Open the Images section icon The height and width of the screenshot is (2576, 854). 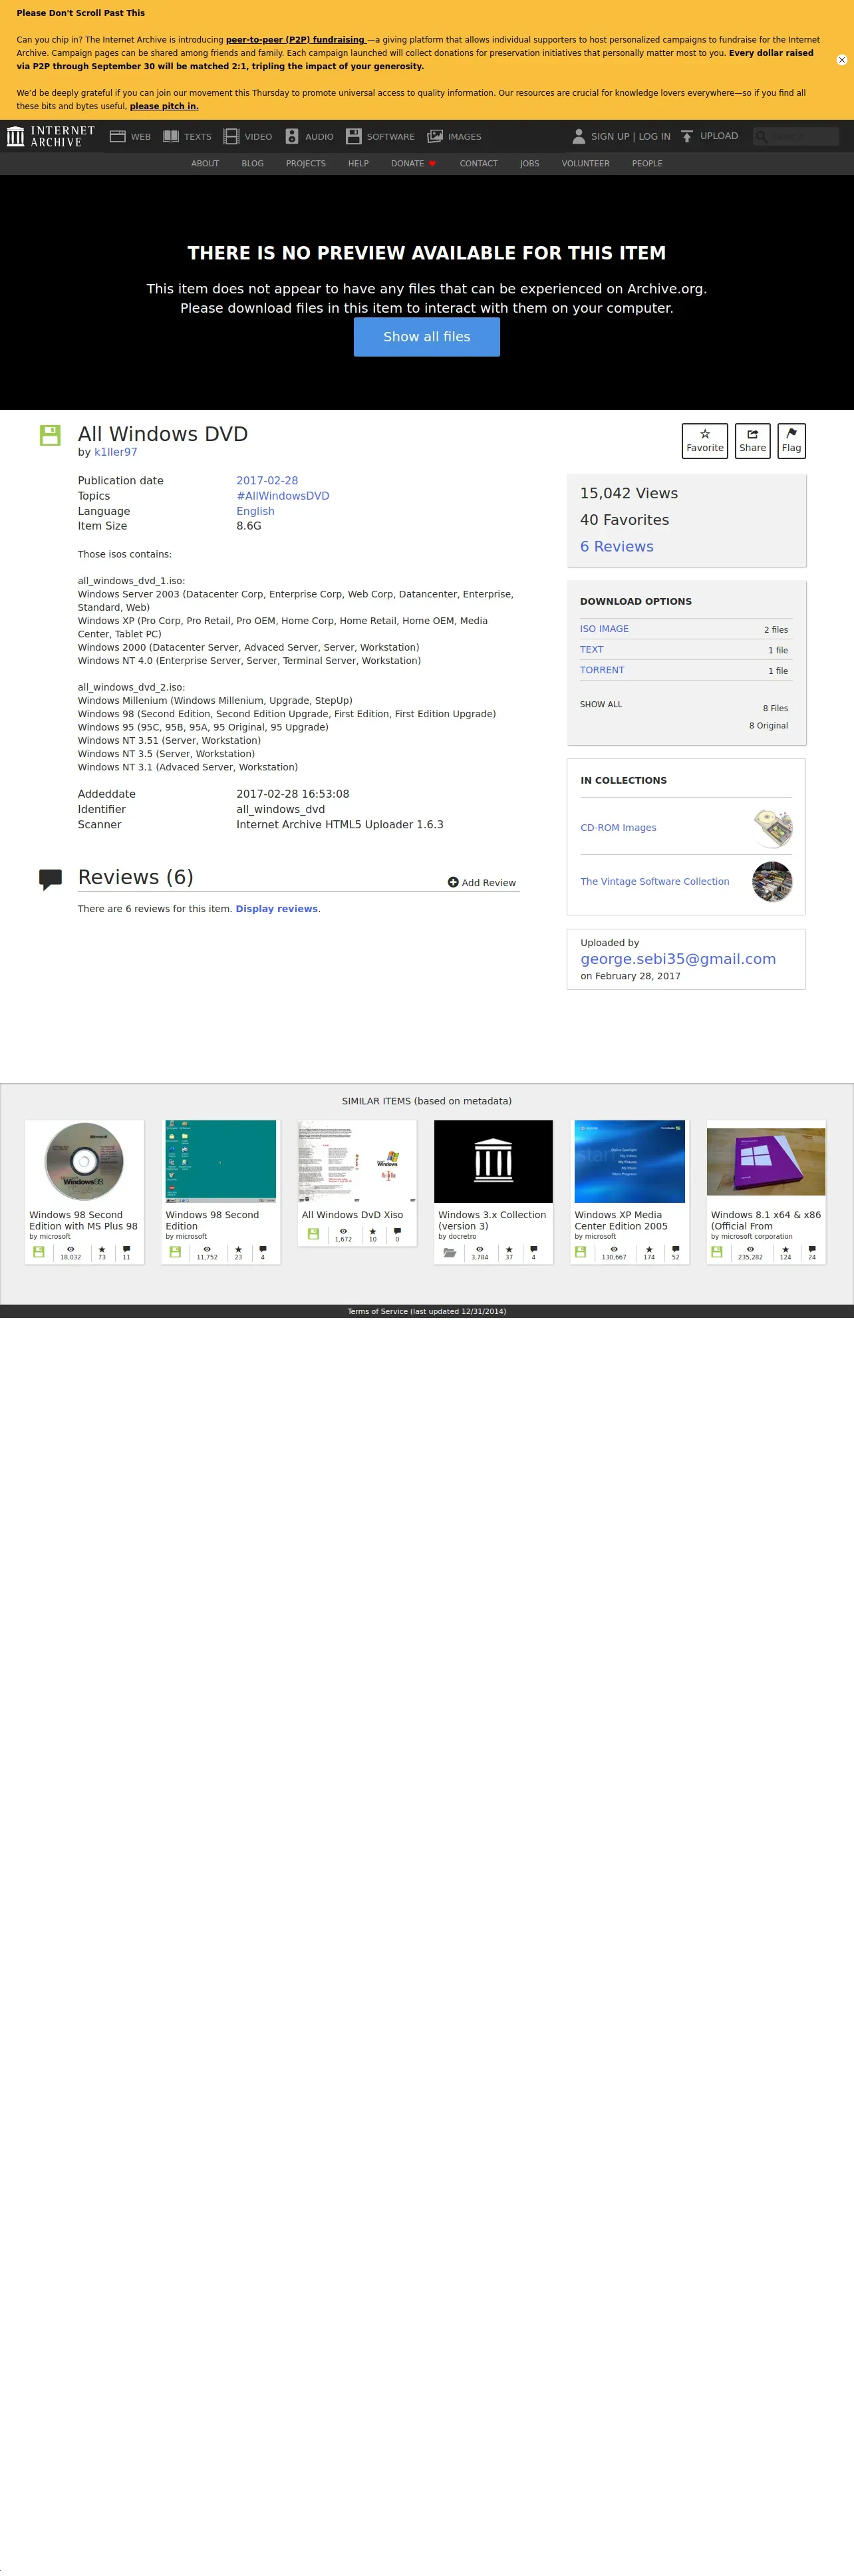pos(435,136)
